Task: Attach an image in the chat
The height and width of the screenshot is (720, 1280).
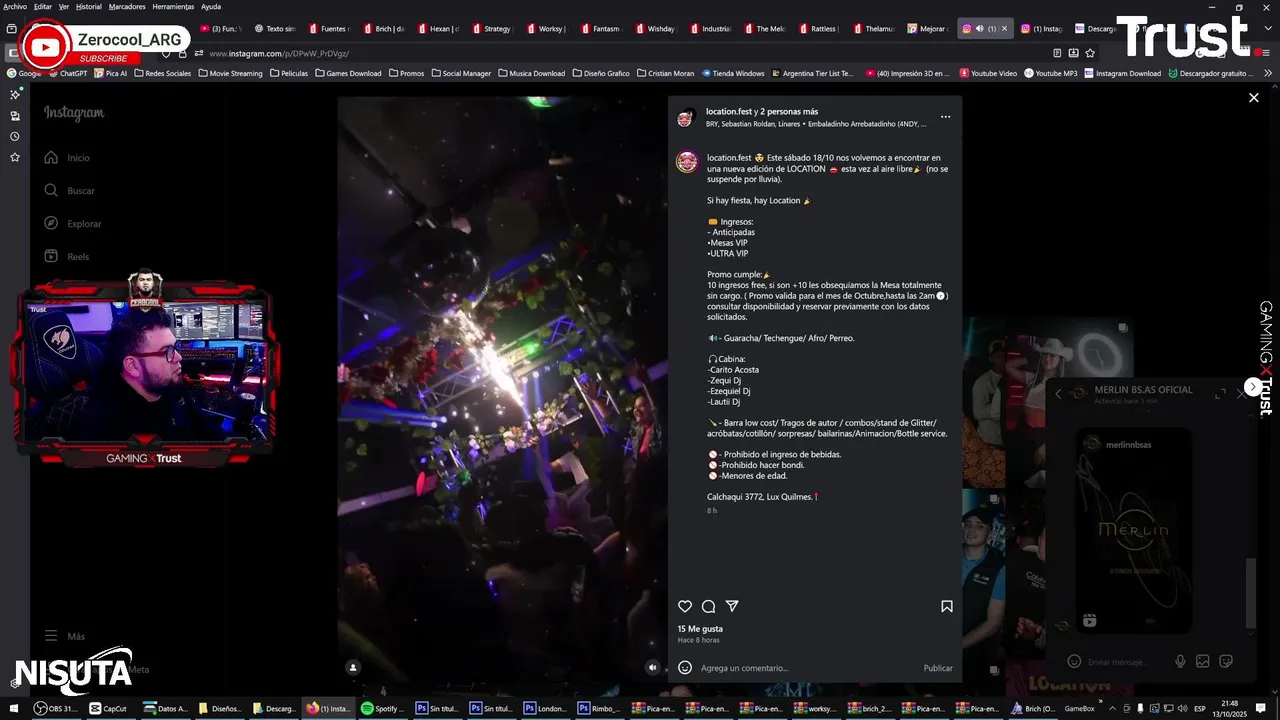Action: coord(1203,661)
